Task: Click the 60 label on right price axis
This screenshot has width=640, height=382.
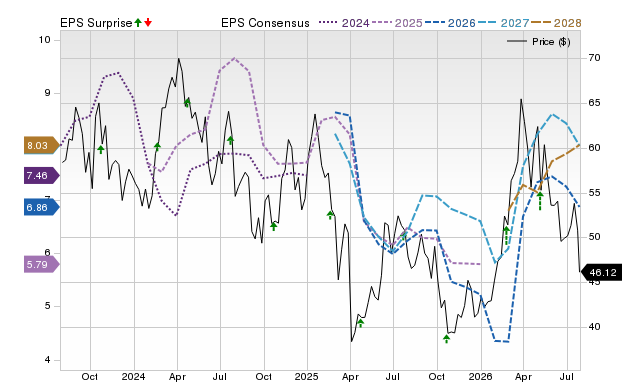Action: (x=594, y=148)
